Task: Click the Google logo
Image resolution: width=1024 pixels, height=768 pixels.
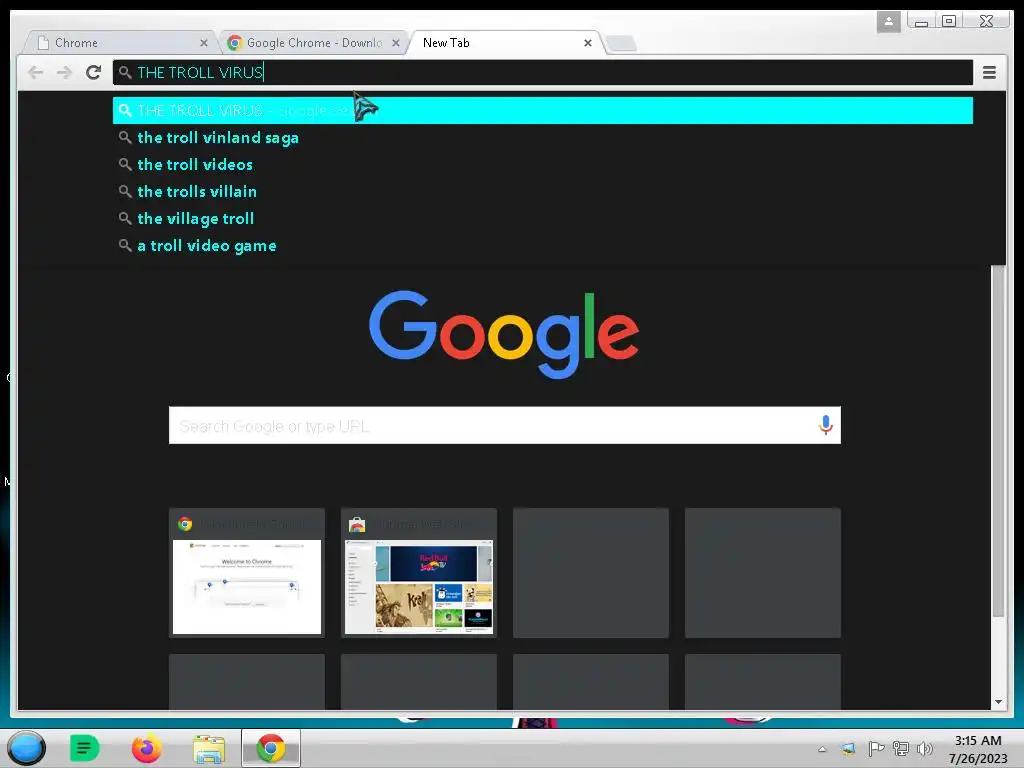Action: pyautogui.click(x=504, y=334)
